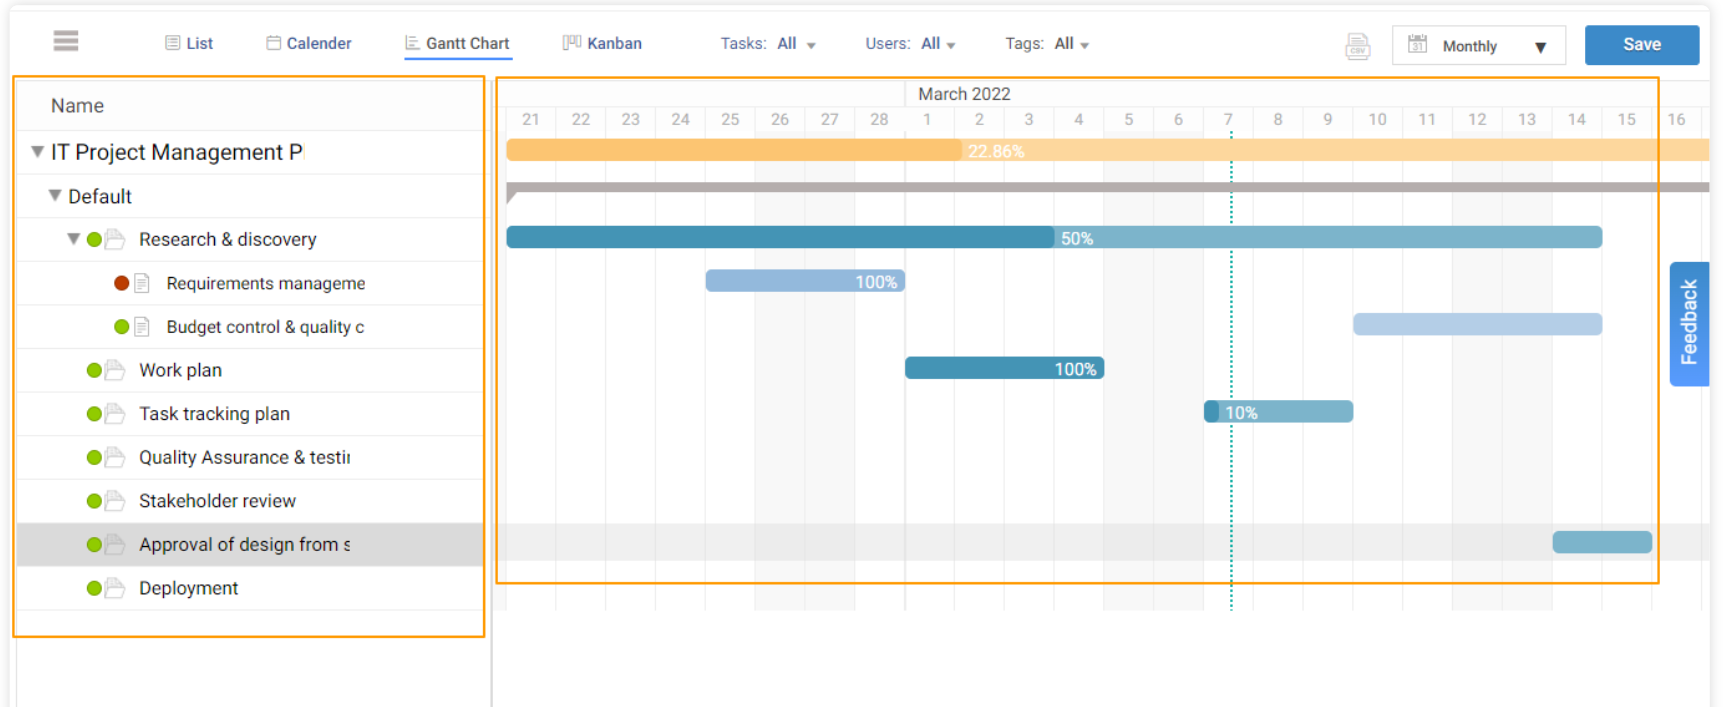Click the March 2022 month header
Viewport: 1730px width, 707px height.
click(x=964, y=94)
